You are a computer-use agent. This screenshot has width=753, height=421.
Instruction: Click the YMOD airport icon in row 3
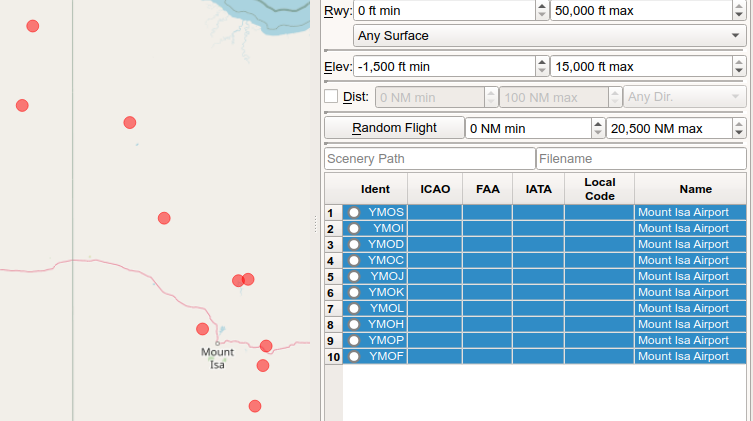354,244
